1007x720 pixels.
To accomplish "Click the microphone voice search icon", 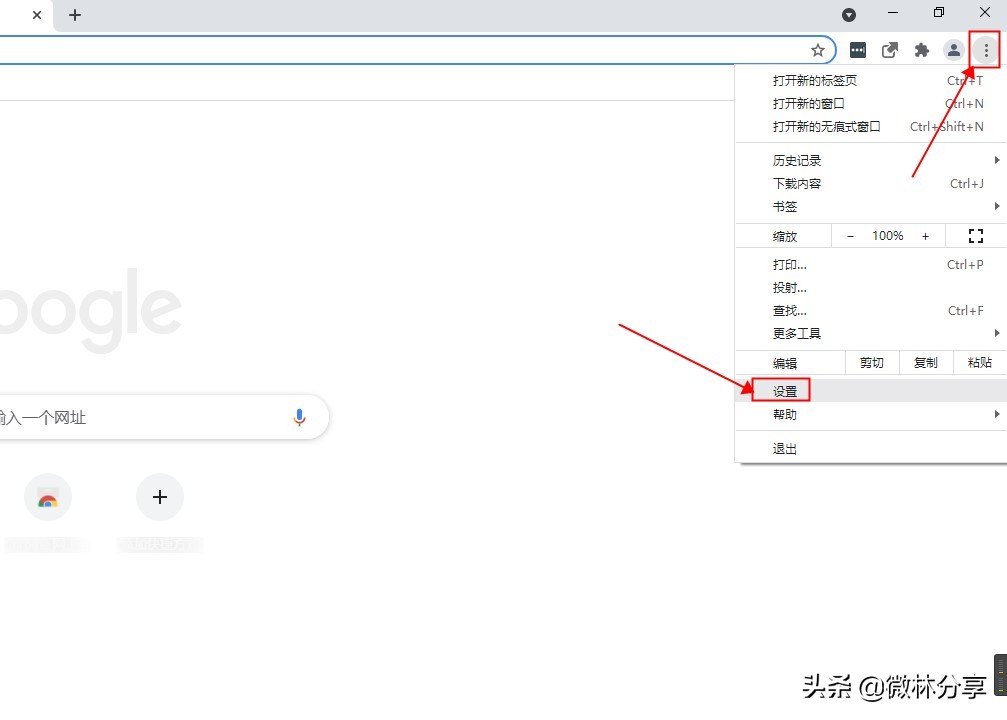I will 299,417.
